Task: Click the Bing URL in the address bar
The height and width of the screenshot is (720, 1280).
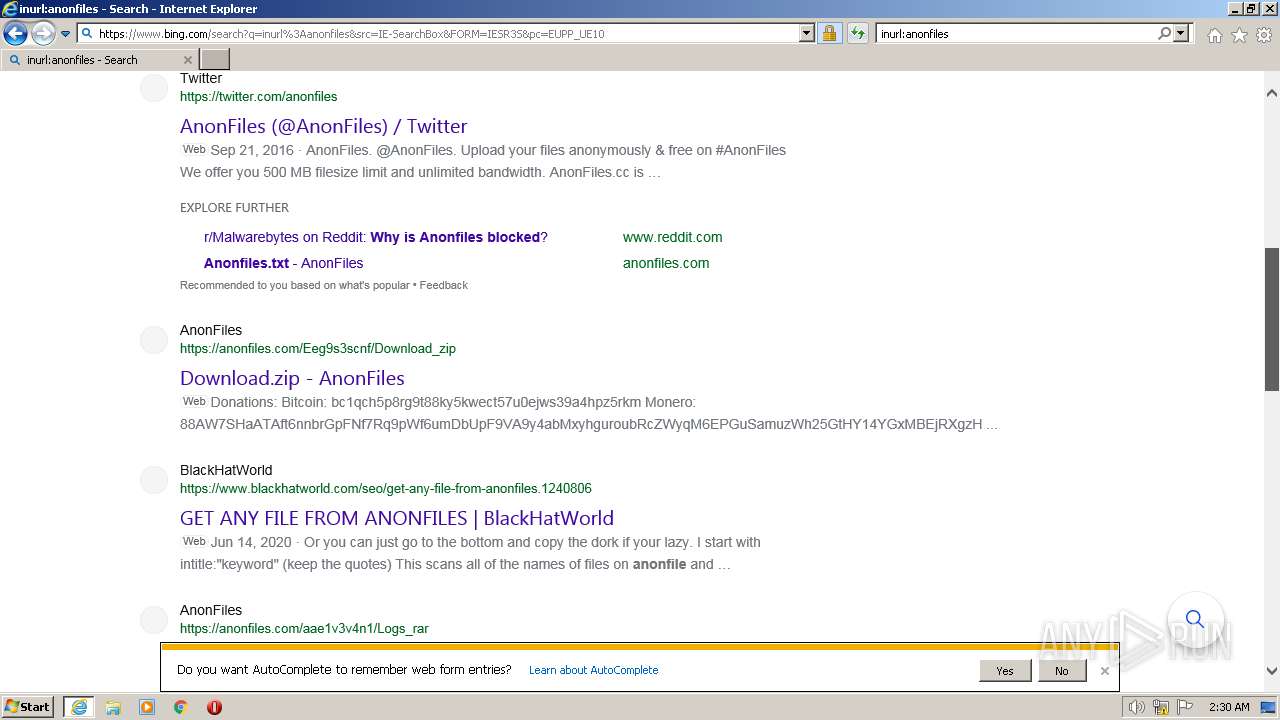Action: click(351, 34)
